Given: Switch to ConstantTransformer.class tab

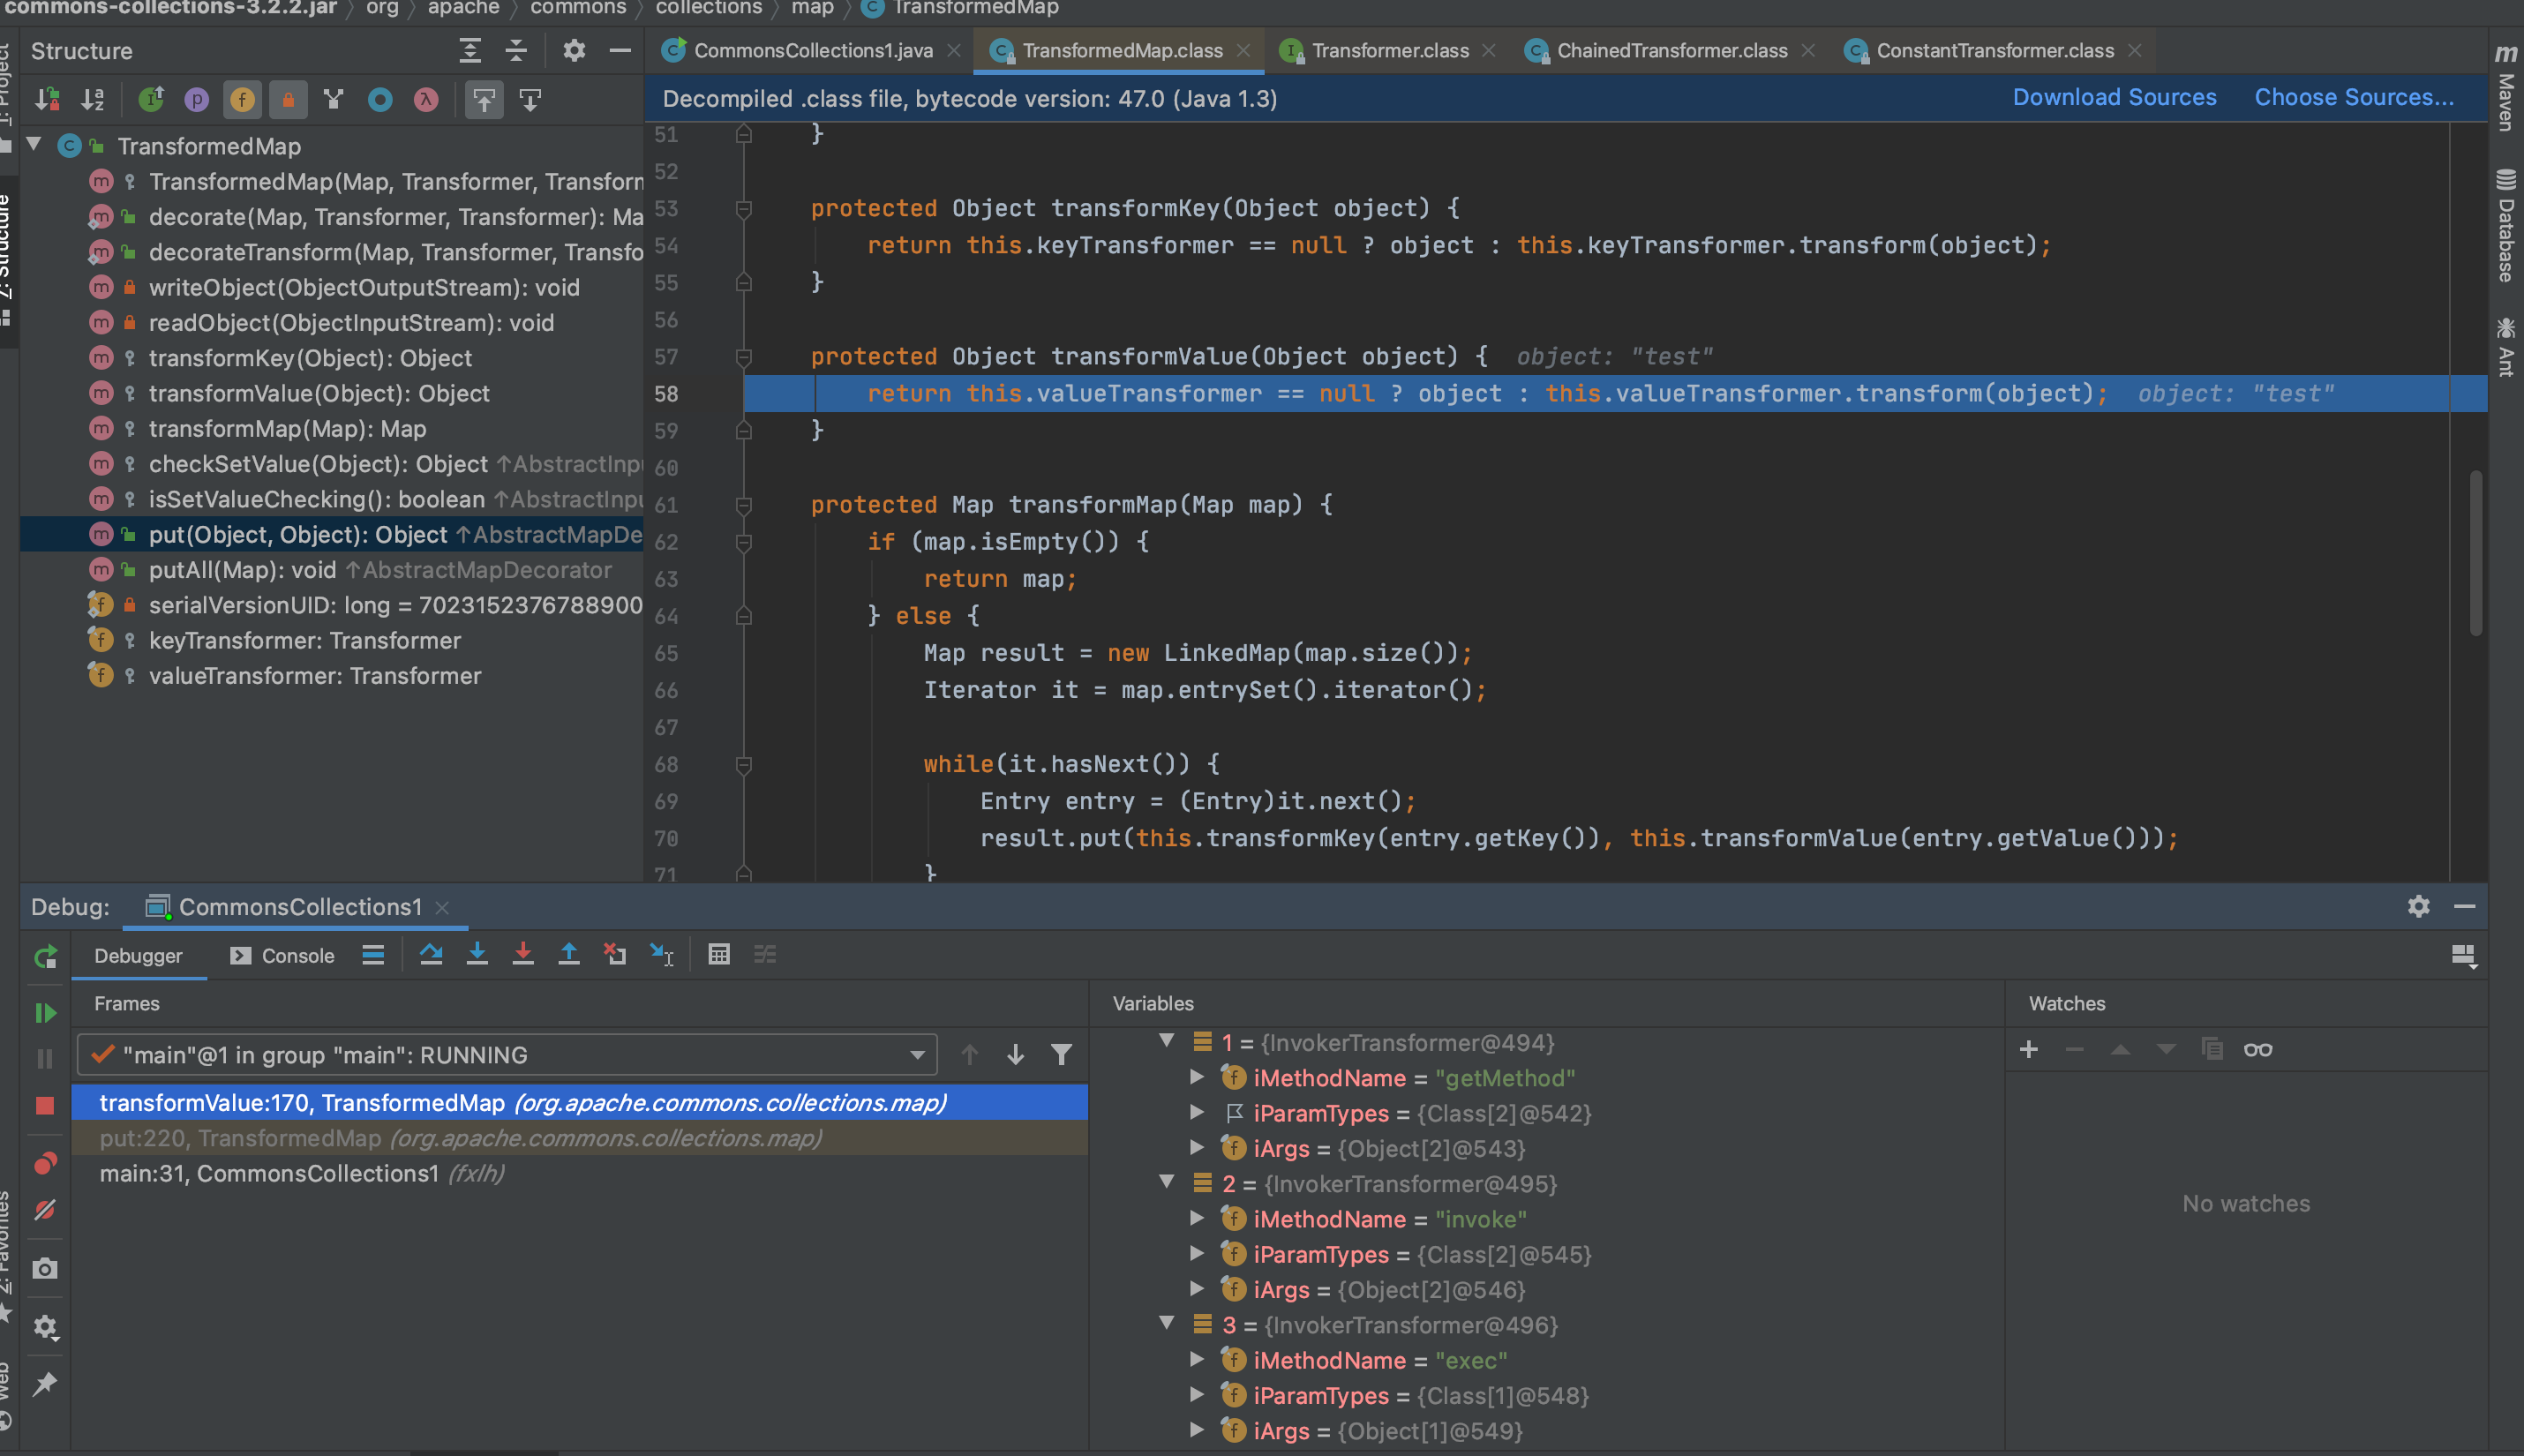Looking at the screenshot, I should [x=1994, y=50].
